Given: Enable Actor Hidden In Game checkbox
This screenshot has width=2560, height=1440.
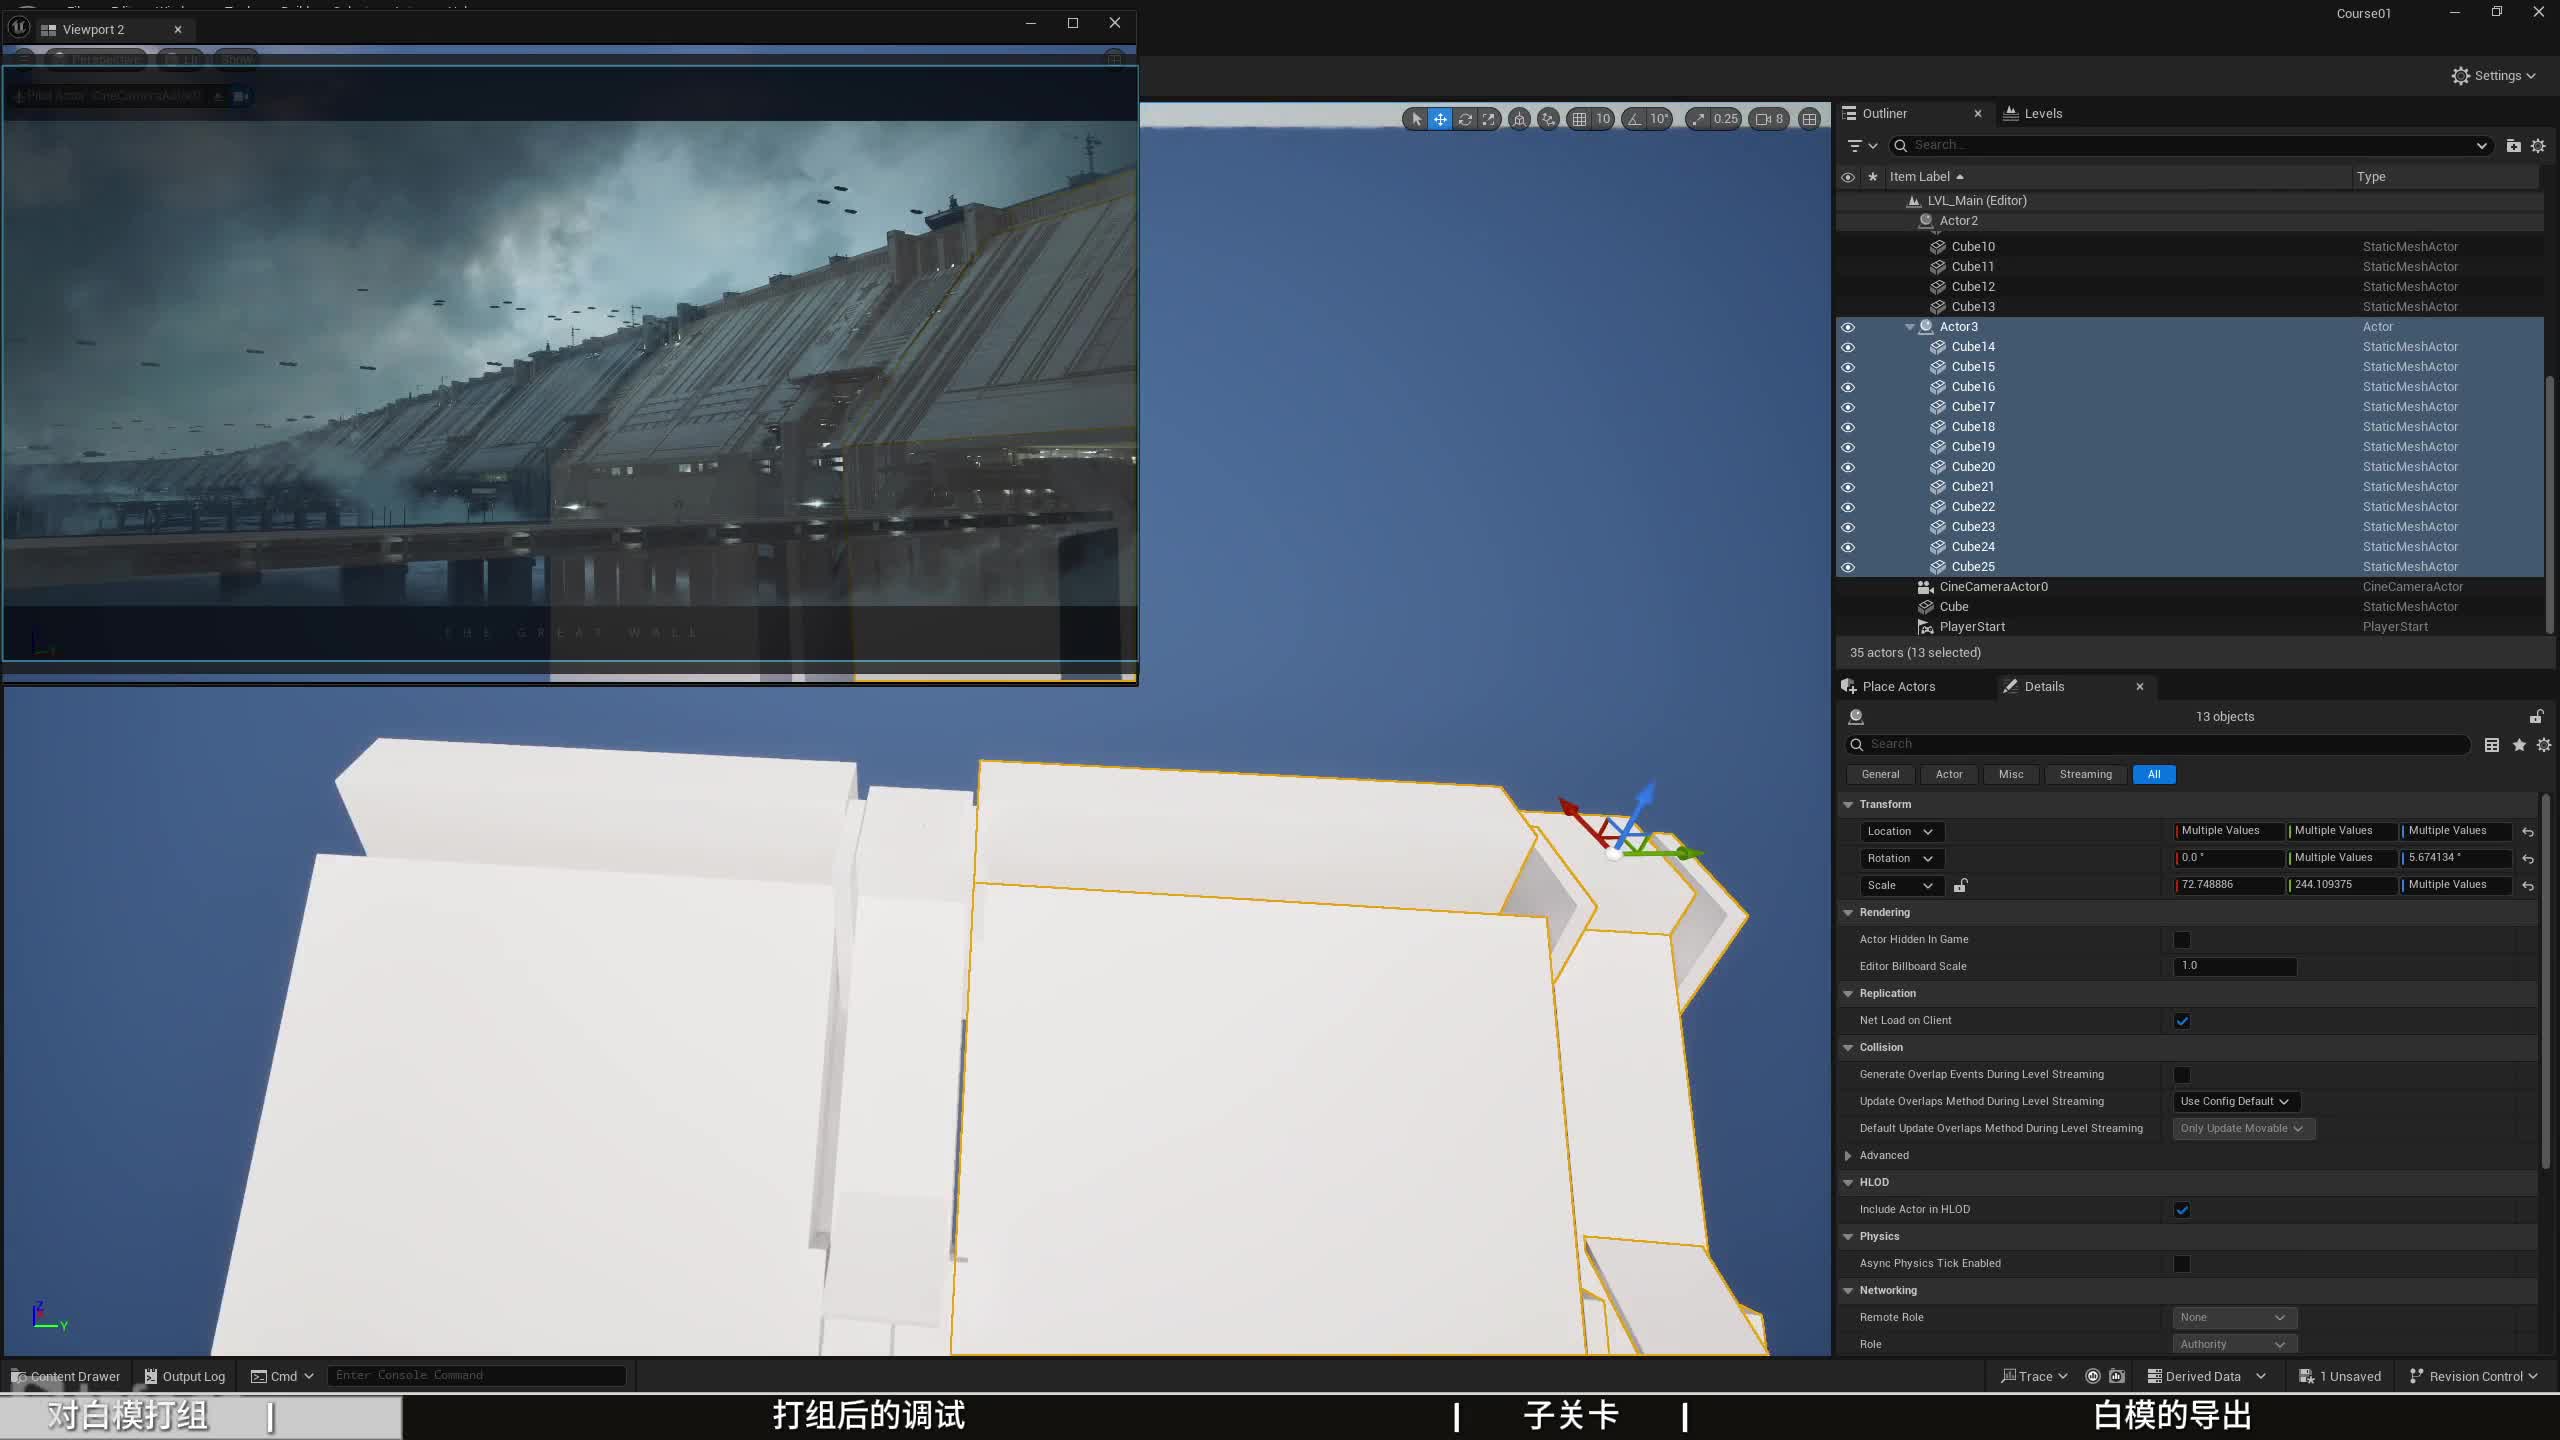Looking at the screenshot, I should point(2182,940).
